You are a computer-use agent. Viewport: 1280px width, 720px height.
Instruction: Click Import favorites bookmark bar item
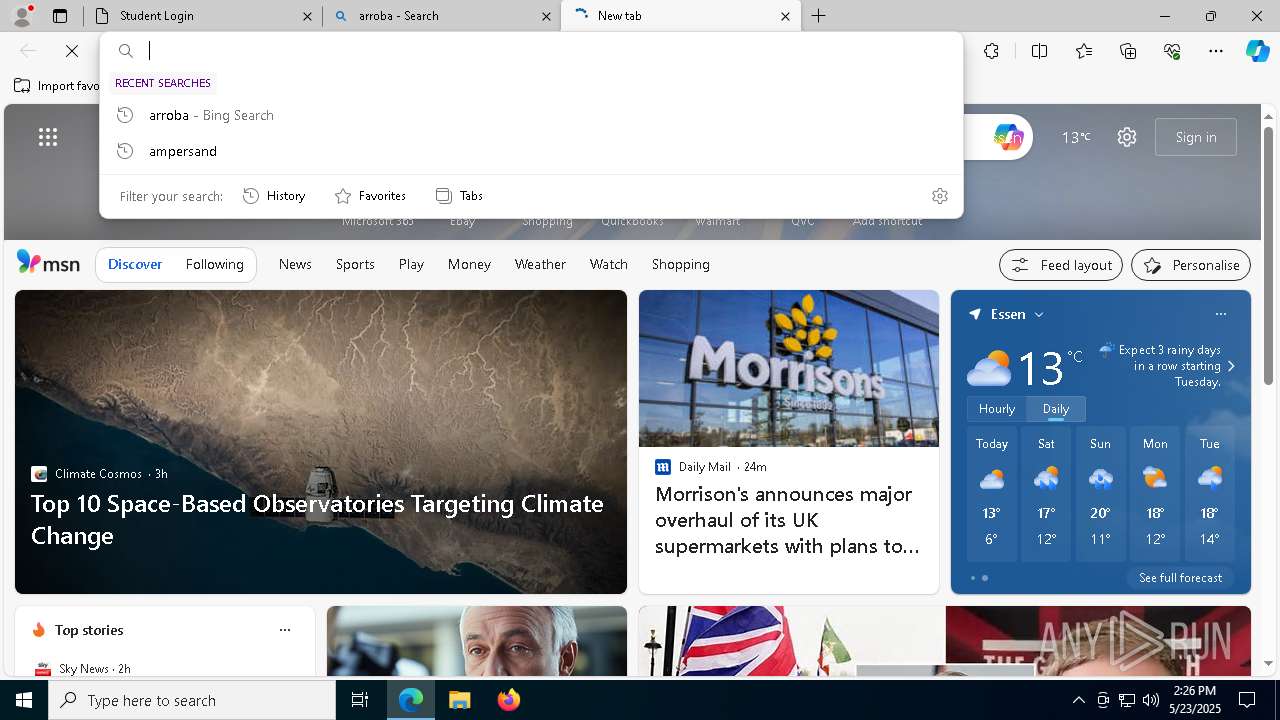pos(58,86)
